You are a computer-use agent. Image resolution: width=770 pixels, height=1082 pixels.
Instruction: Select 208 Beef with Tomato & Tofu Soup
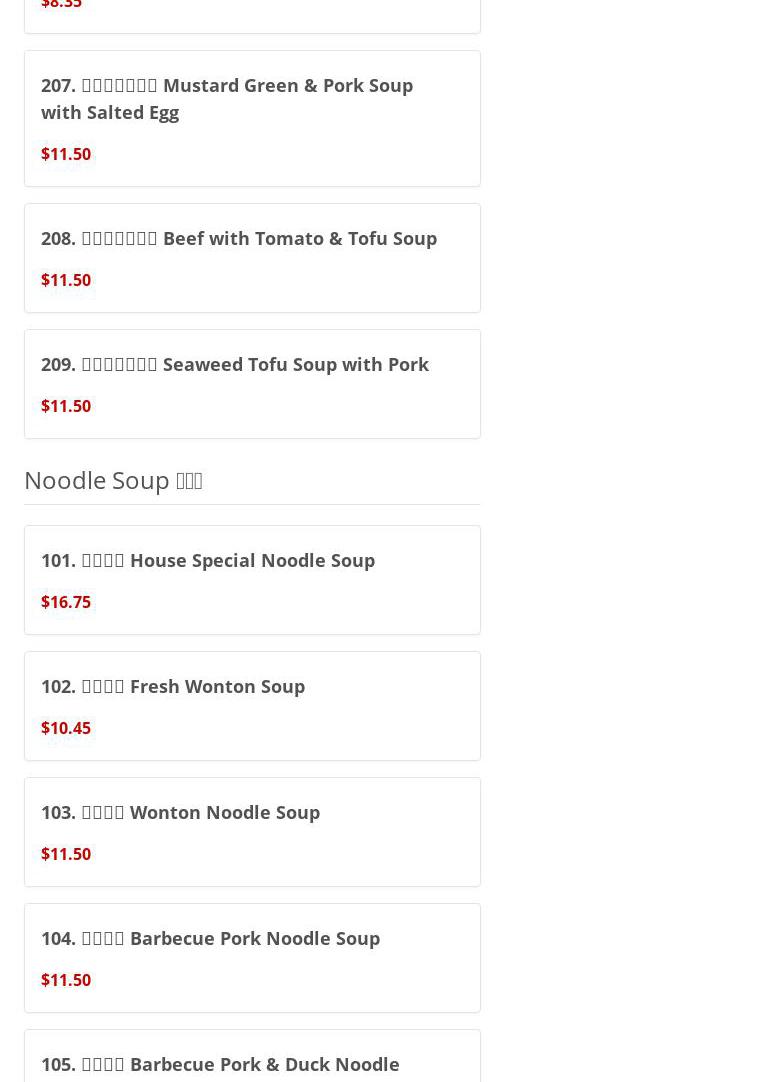[239, 238]
